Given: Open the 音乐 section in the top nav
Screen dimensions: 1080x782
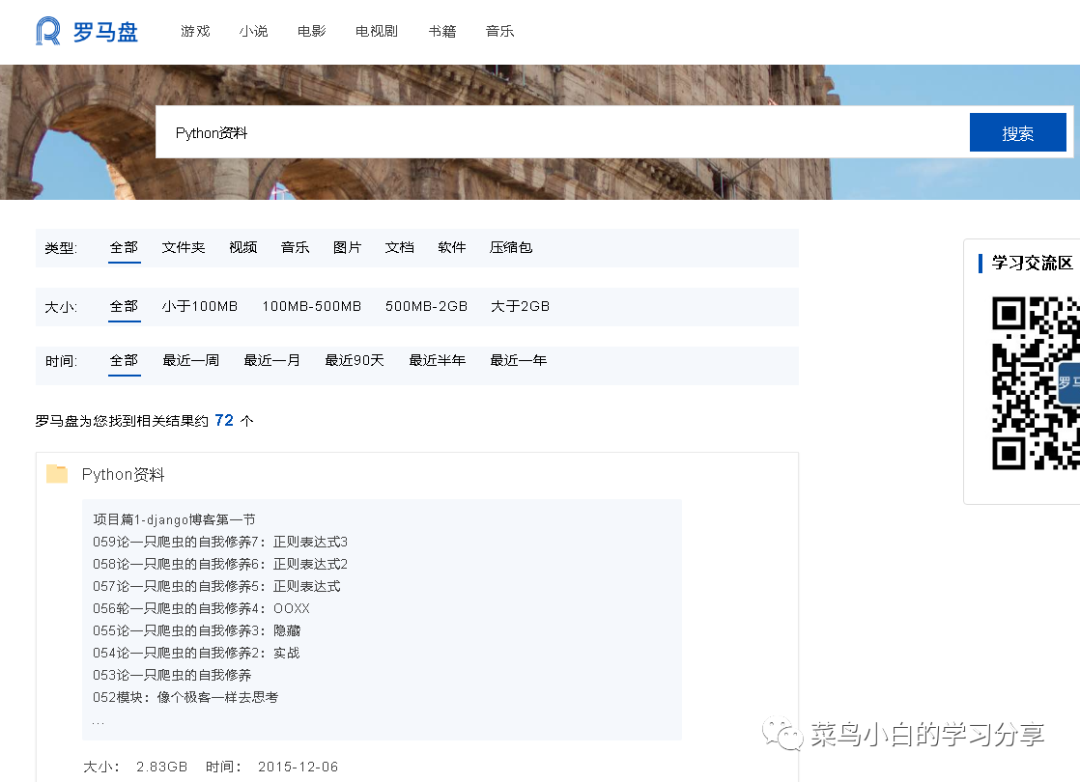Looking at the screenshot, I should point(499,31).
